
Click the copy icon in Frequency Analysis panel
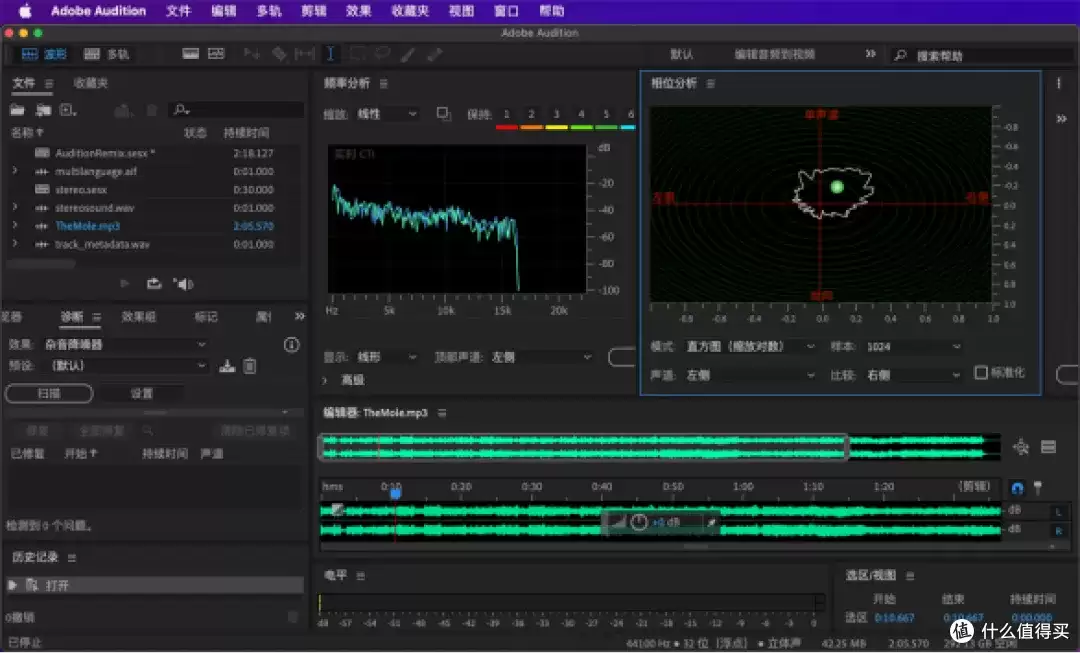pos(444,114)
